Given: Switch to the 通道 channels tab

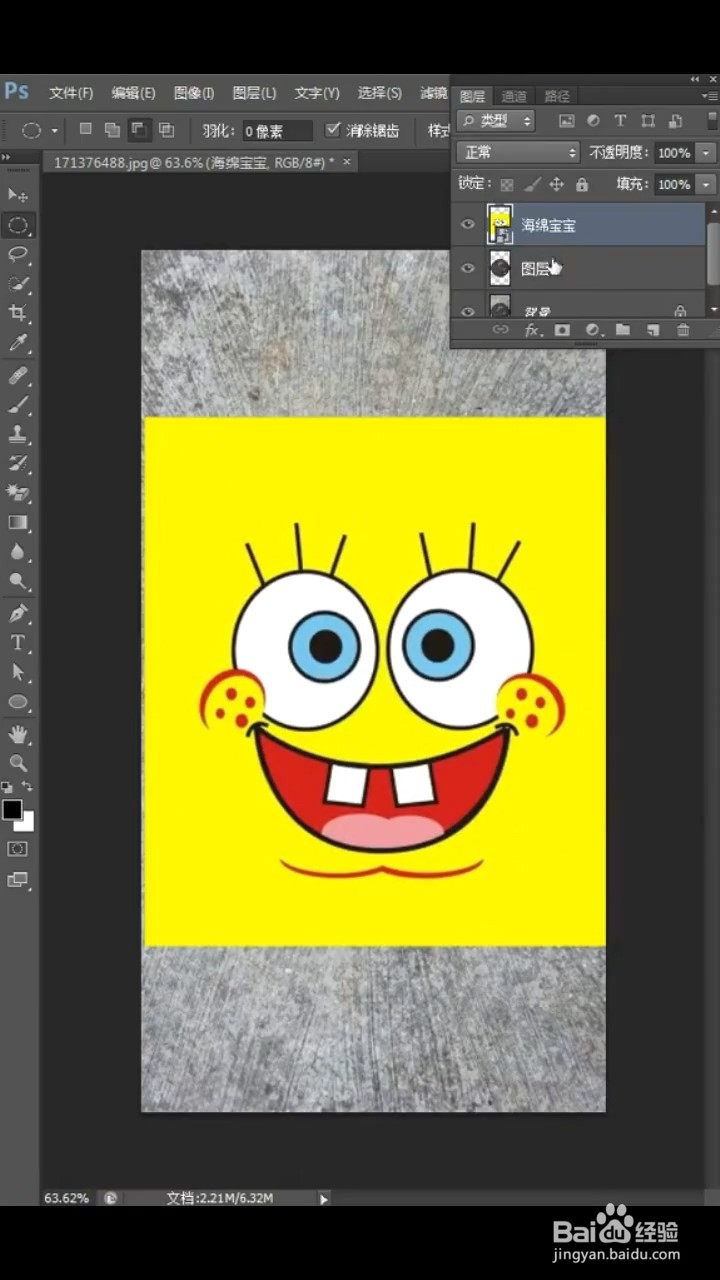Looking at the screenshot, I should click(514, 97).
